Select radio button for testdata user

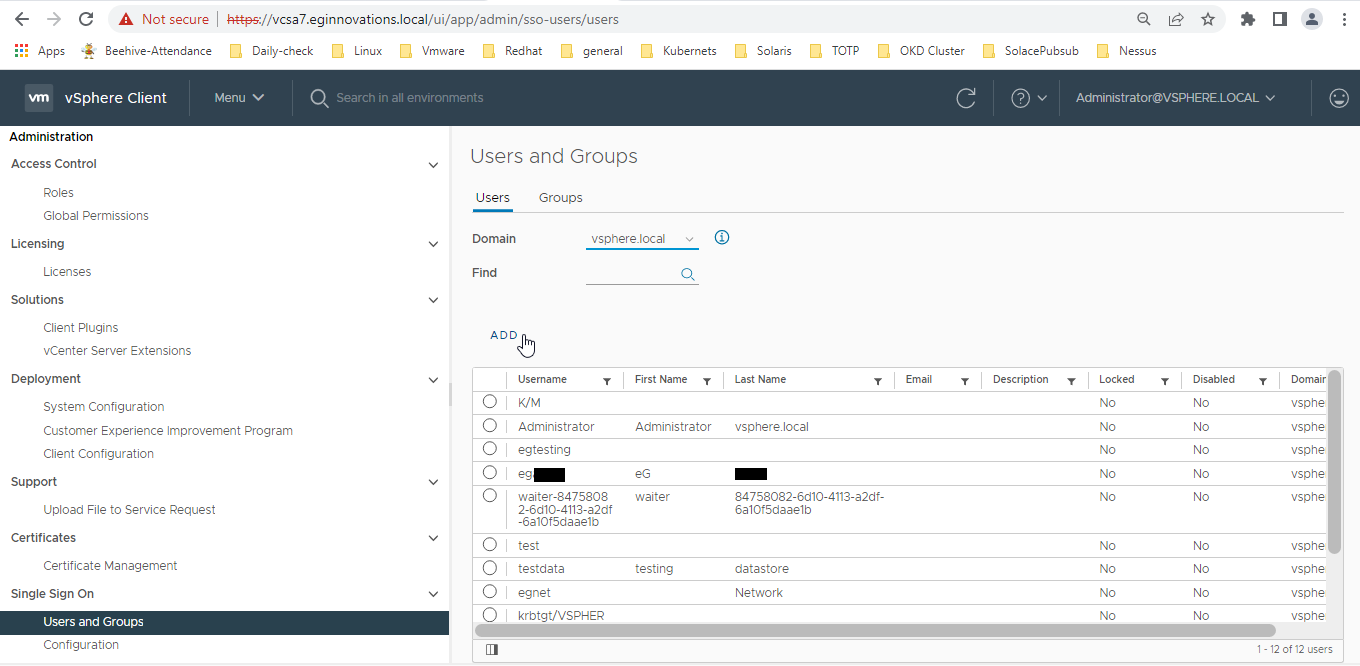[489, 568]
